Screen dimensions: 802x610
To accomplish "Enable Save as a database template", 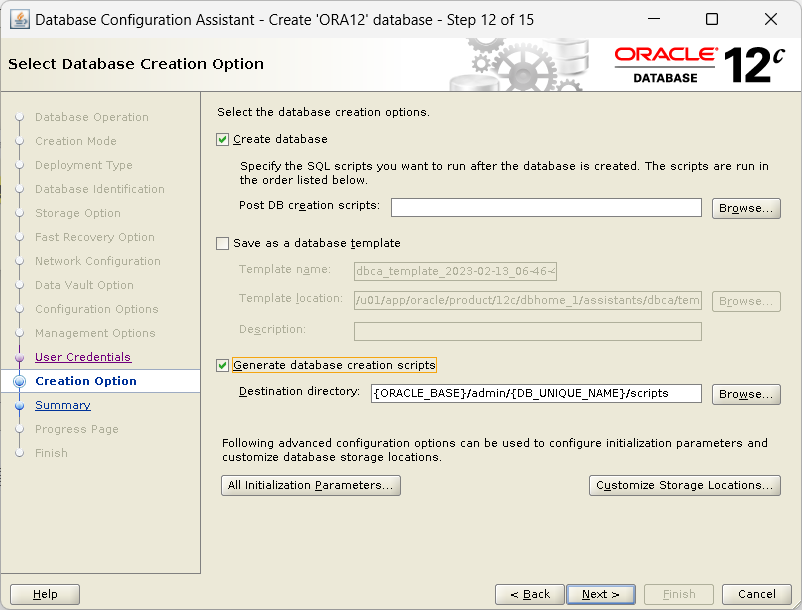I will coord(222,243).
